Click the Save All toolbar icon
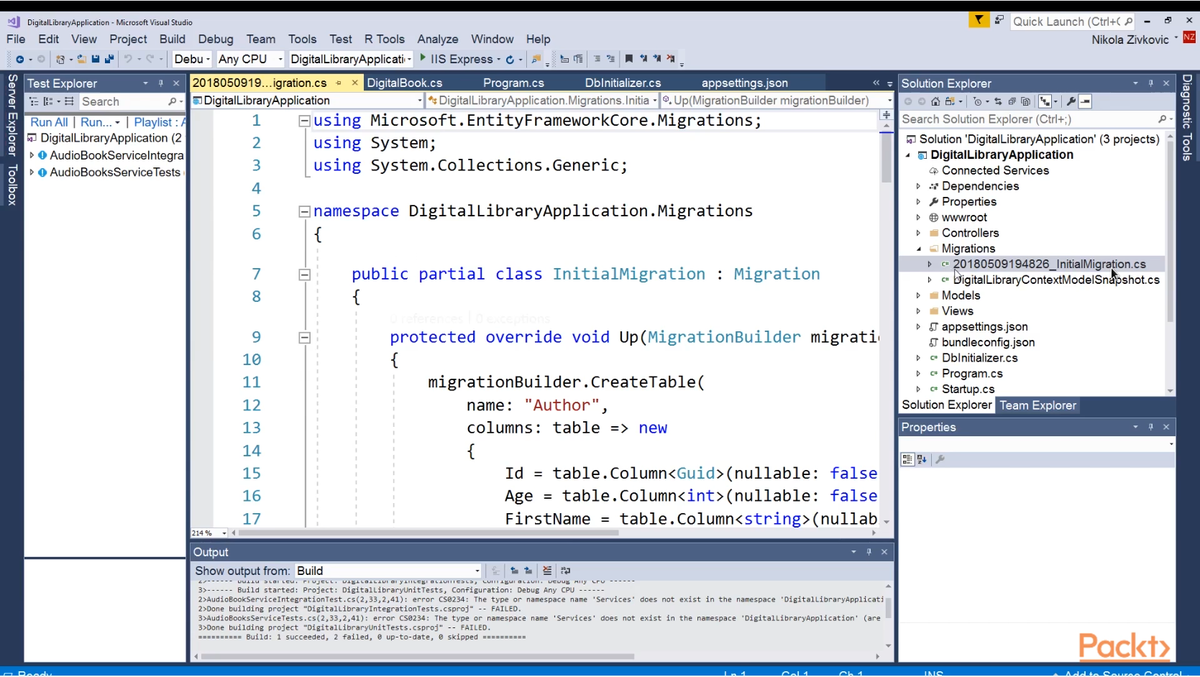Screen dimensions: 1200x677 108,59
